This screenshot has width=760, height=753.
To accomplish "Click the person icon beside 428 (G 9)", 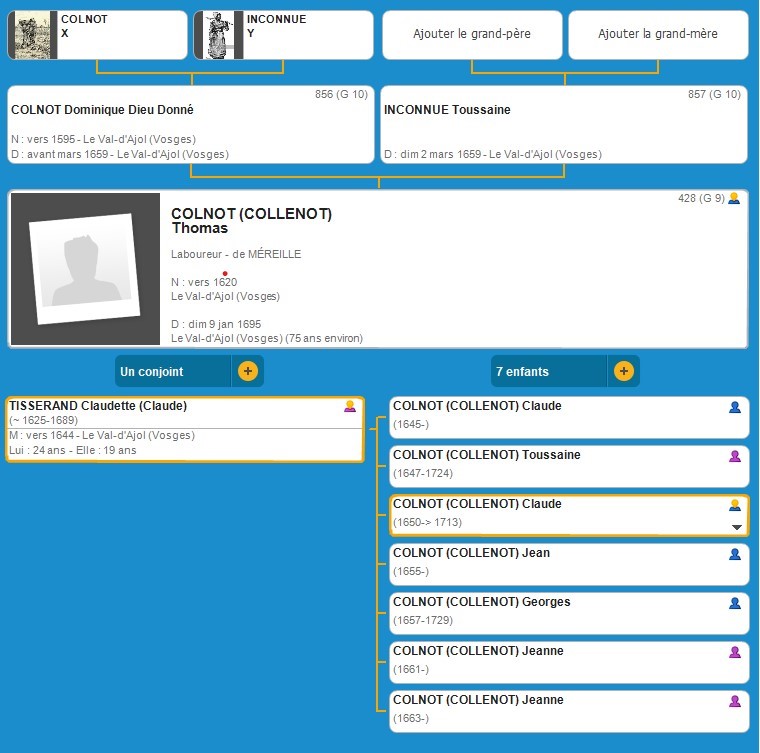I will tap(734, 199).
